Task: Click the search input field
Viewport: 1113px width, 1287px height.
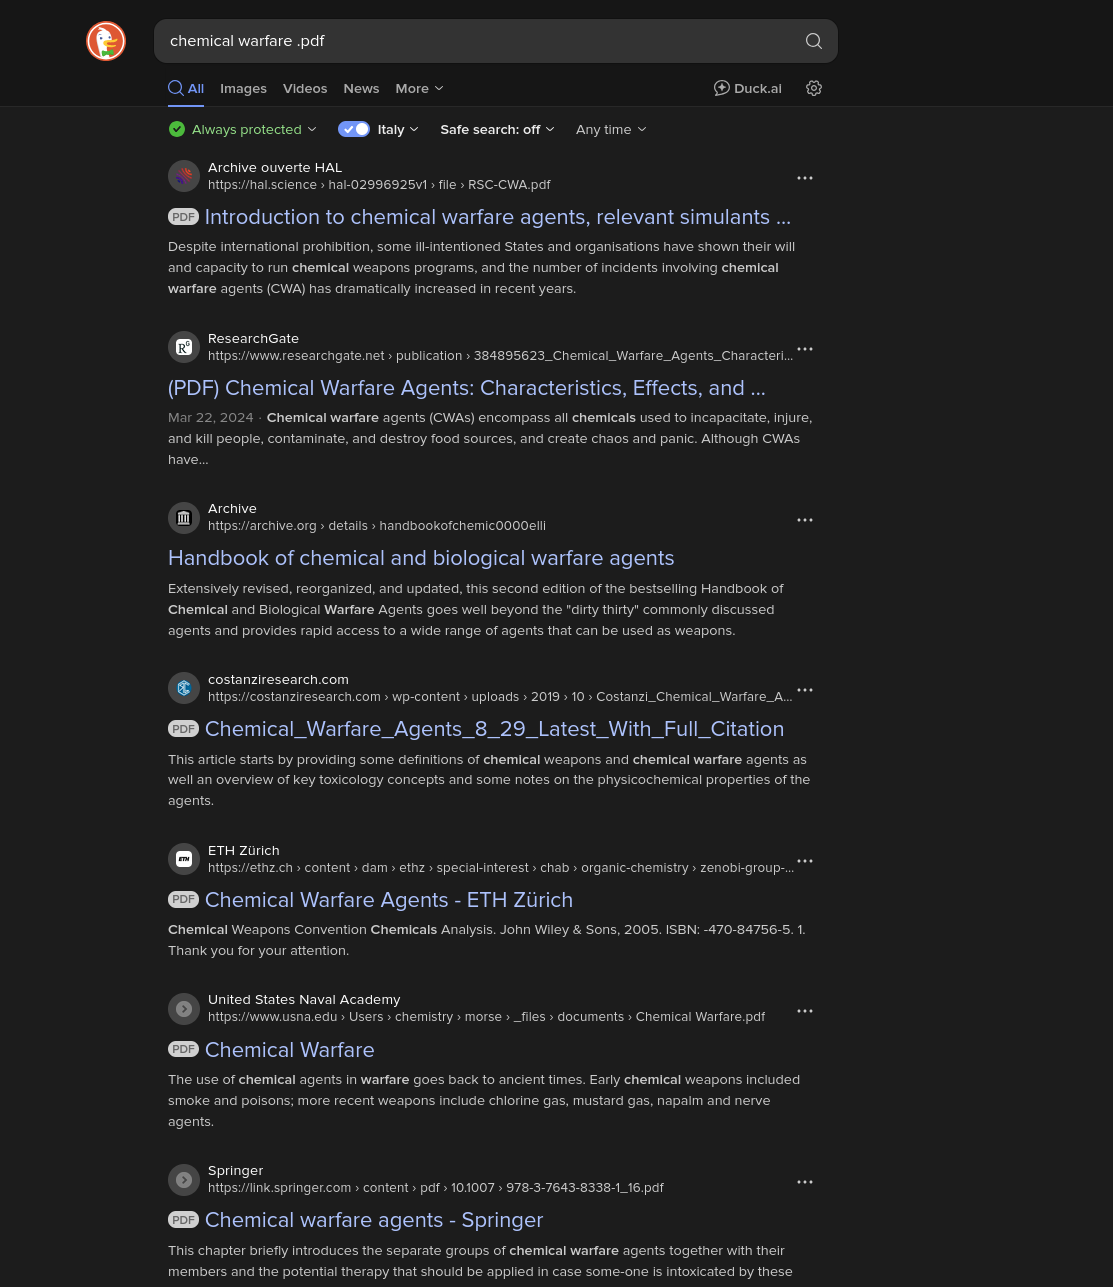Action: pyautogui.click(x=480, y=41)
